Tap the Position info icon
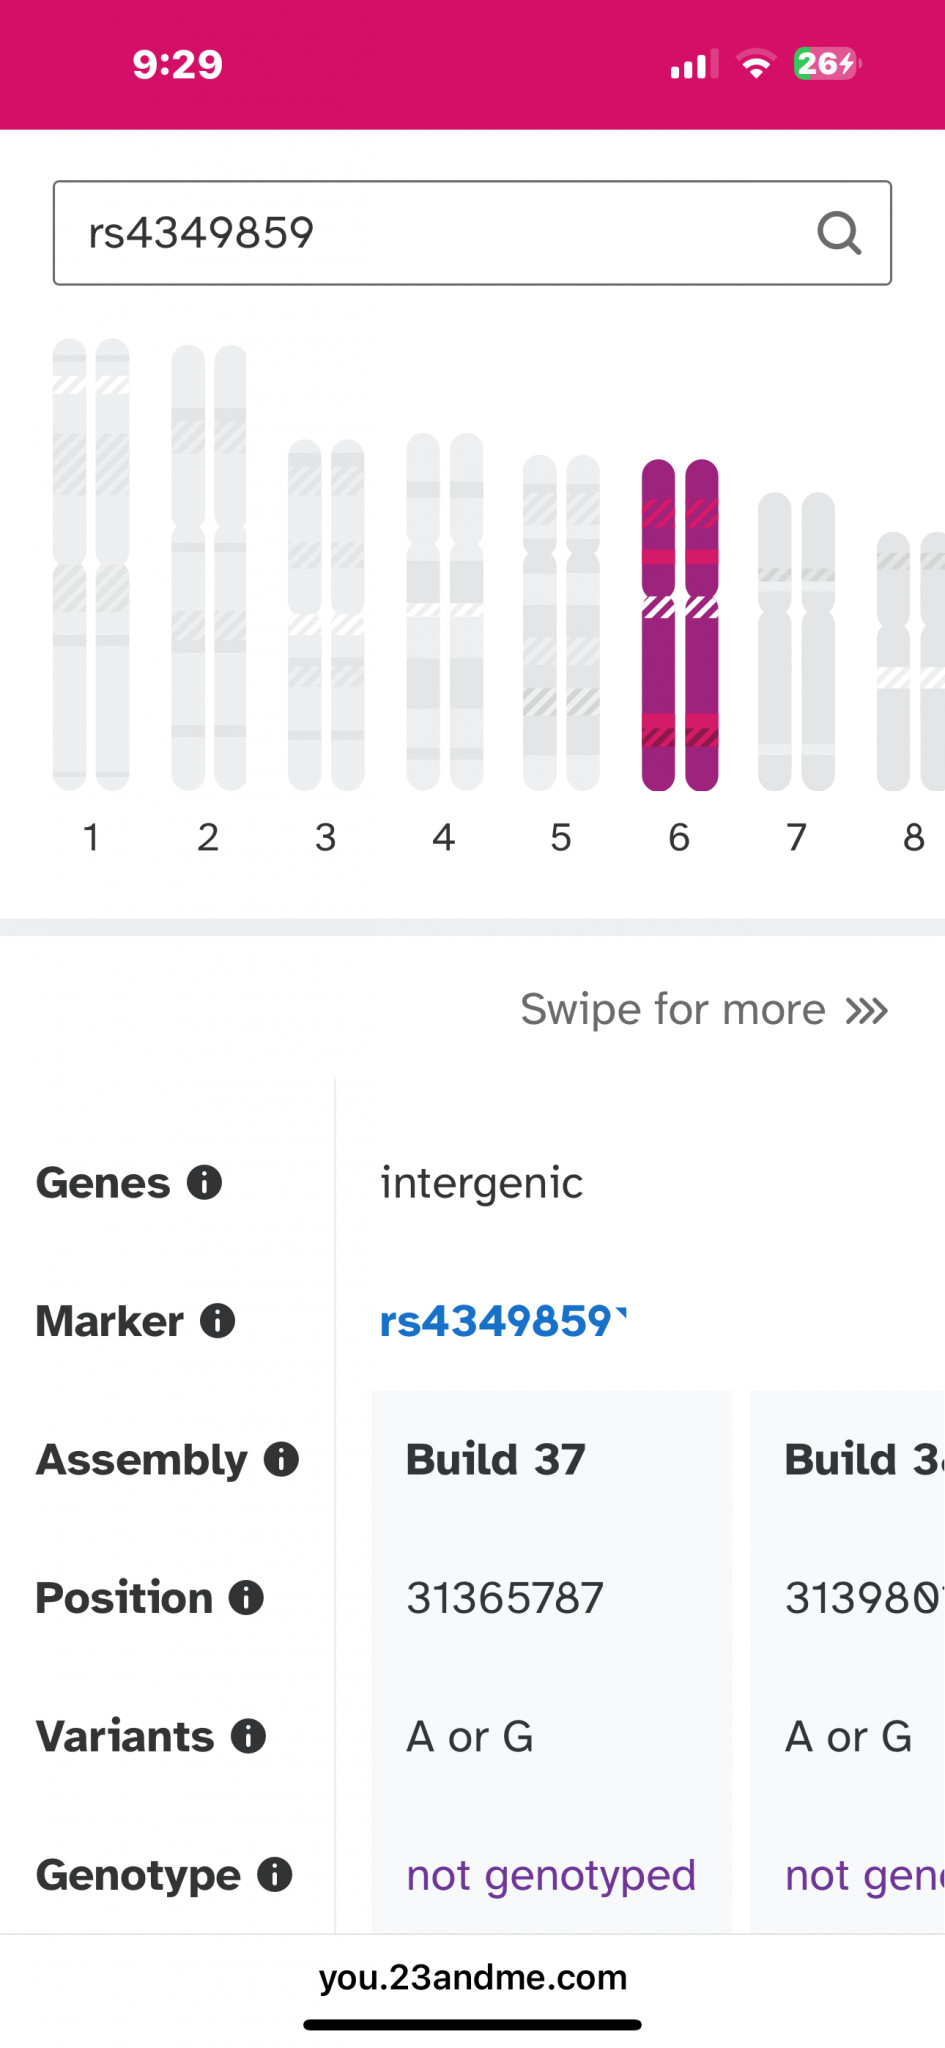 click(x=246, y=1598)
